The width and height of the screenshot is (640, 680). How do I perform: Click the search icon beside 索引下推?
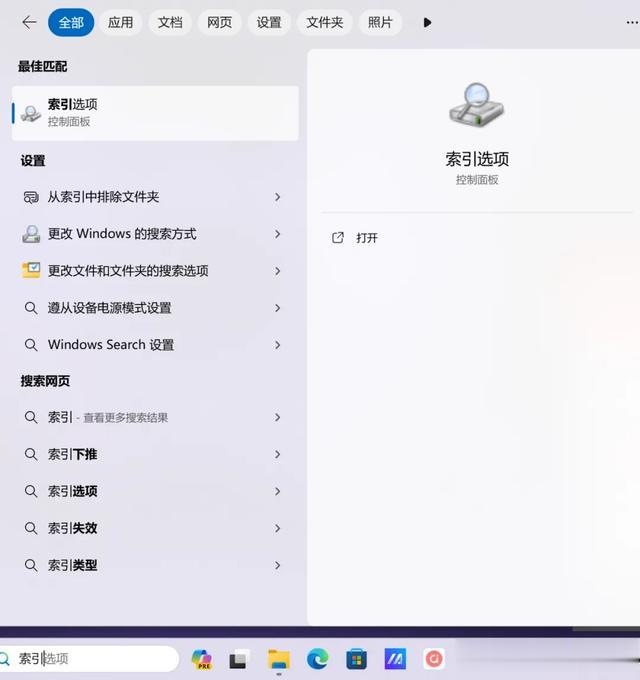click(31, 454)
